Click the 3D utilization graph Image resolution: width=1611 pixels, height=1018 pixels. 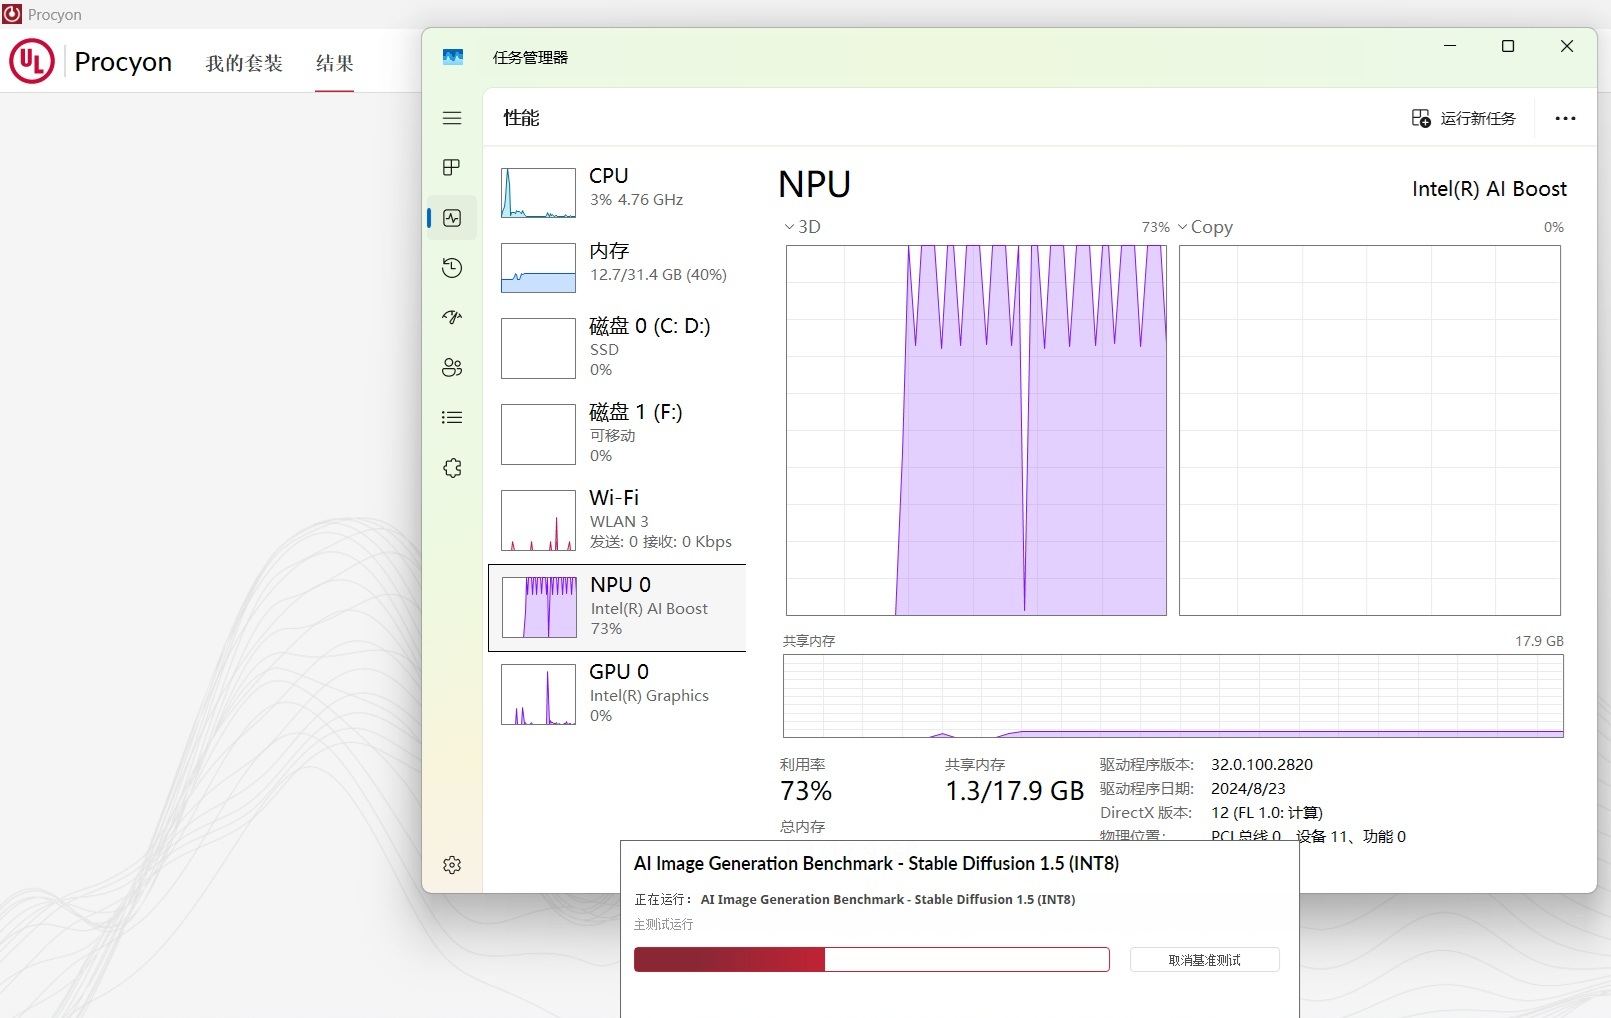pyautogui.click(x=976, y=430)
